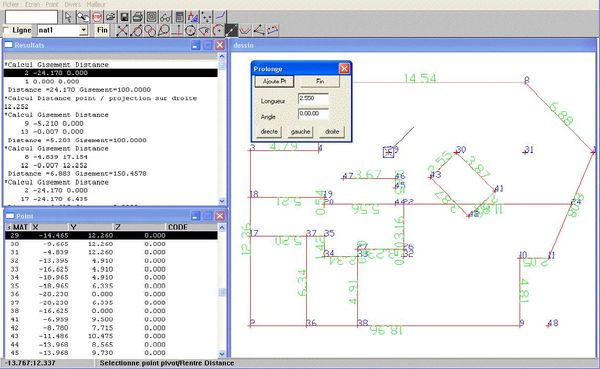
Task: Click the empty toolbar text input box
Action: [x=31, y=17]
